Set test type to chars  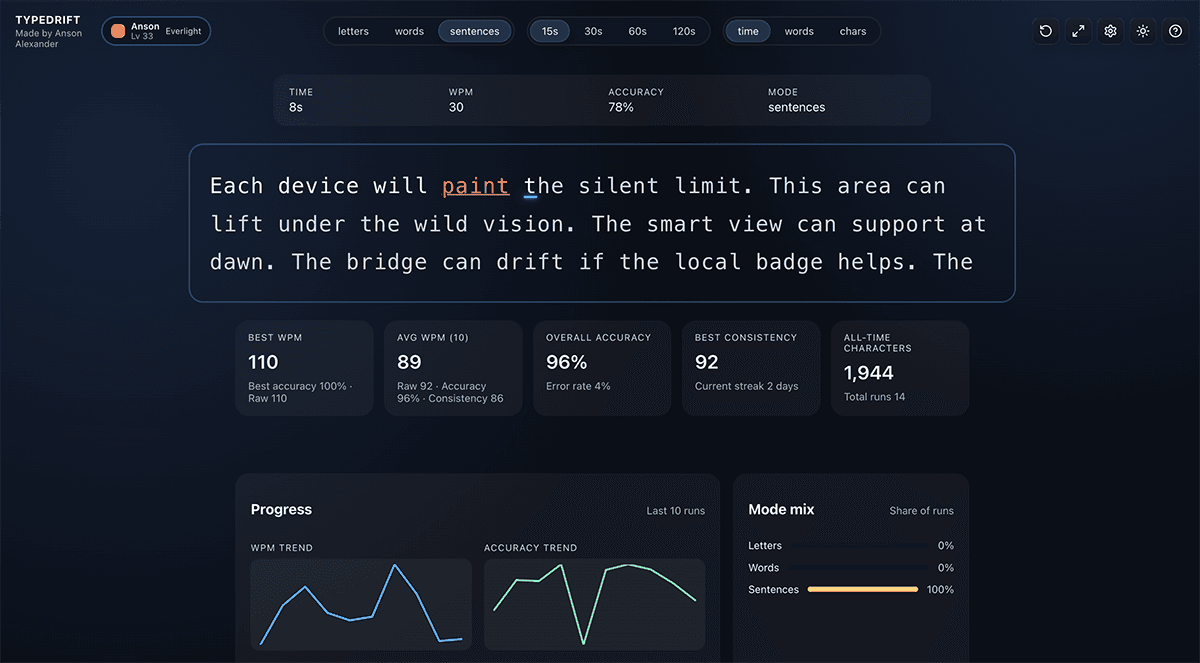coord(852,31)
